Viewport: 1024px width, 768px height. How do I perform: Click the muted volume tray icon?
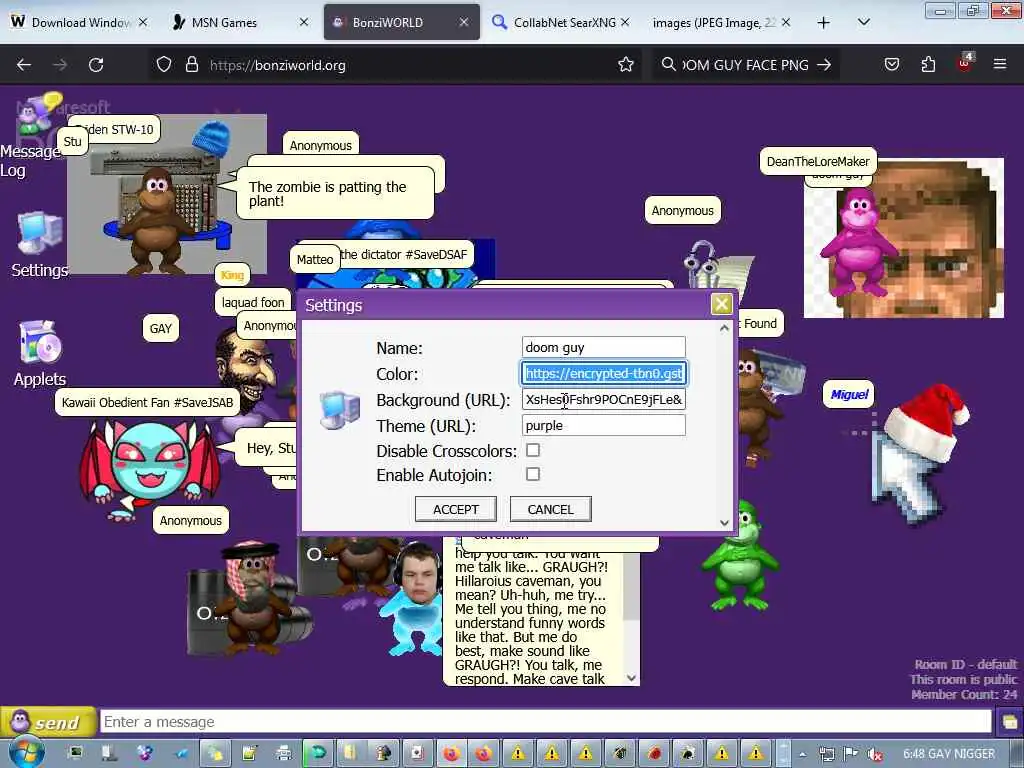[876, 754]
